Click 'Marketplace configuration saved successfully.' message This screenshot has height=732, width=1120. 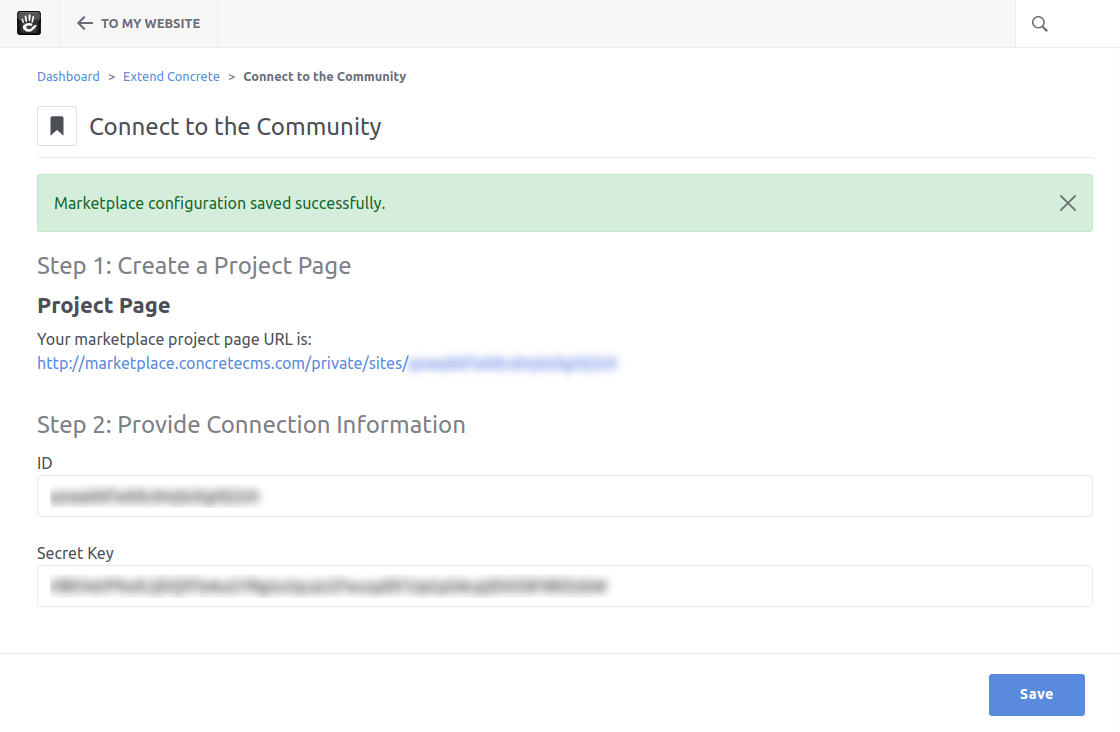[220, 204]
